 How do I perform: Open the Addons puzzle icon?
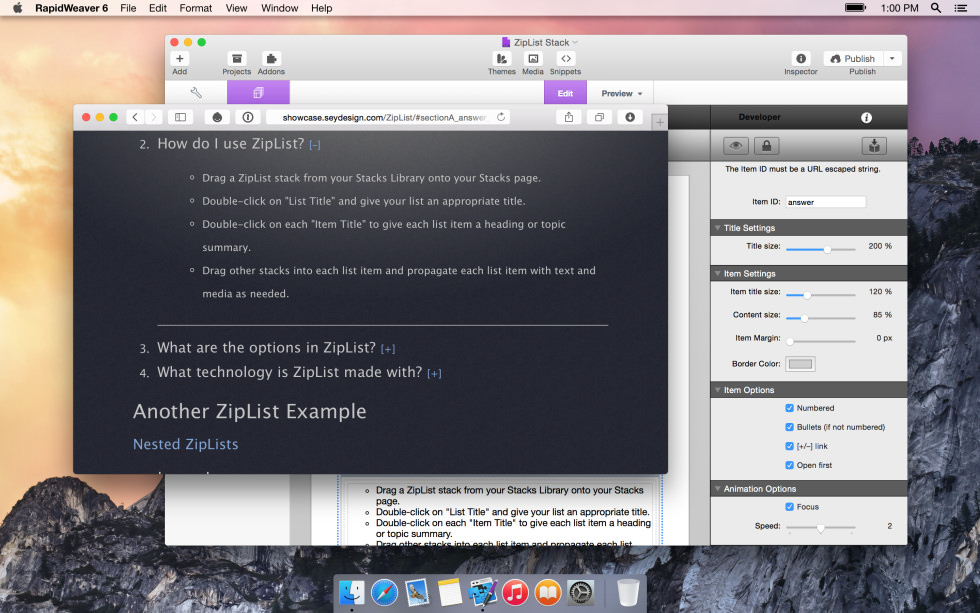point(271,58)
